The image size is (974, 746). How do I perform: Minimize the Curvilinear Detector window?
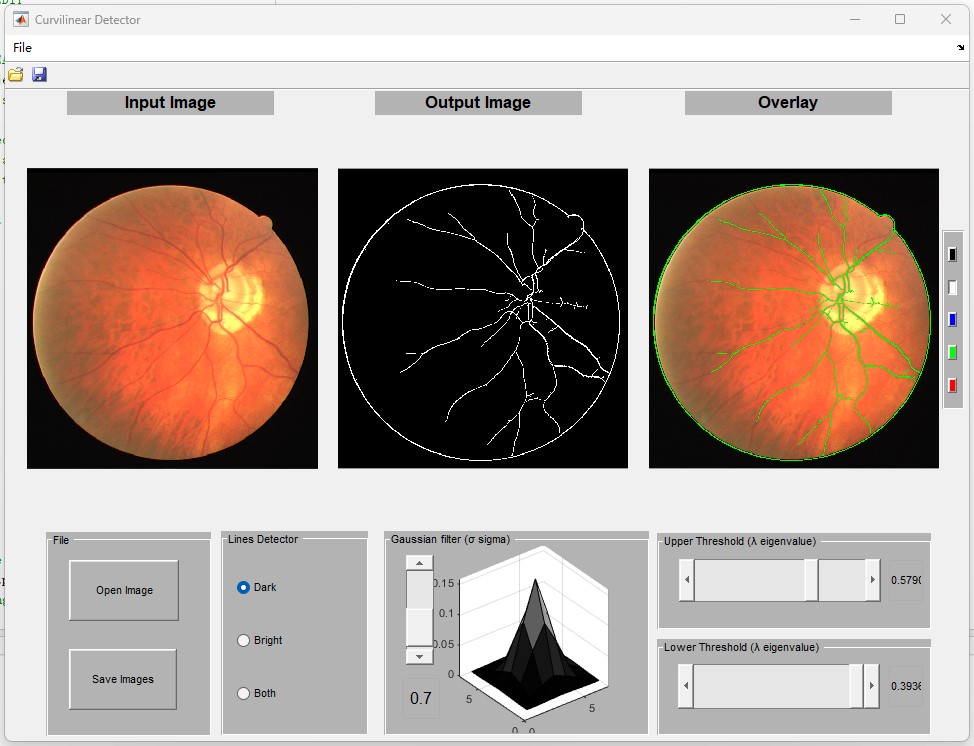click(855, 19)
